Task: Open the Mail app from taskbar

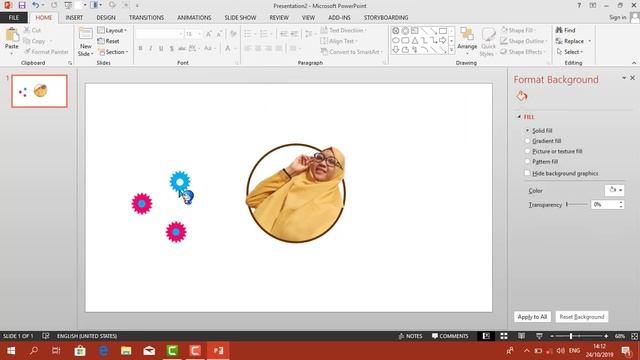Action: click(x=149, y=351)
